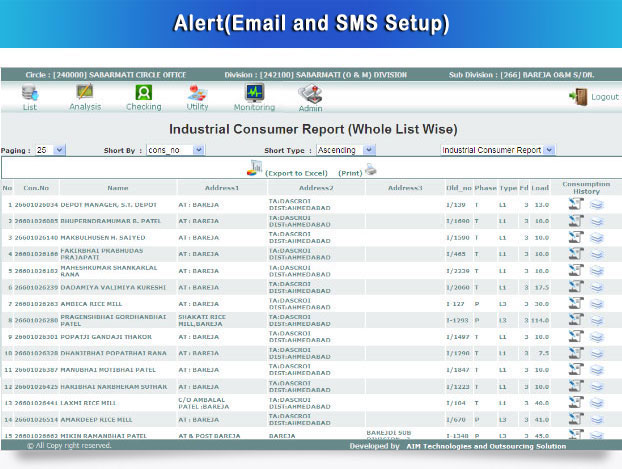
Task: Open consumption history list for AMBICA RICE MILL
Action: [x=597, y=303]
